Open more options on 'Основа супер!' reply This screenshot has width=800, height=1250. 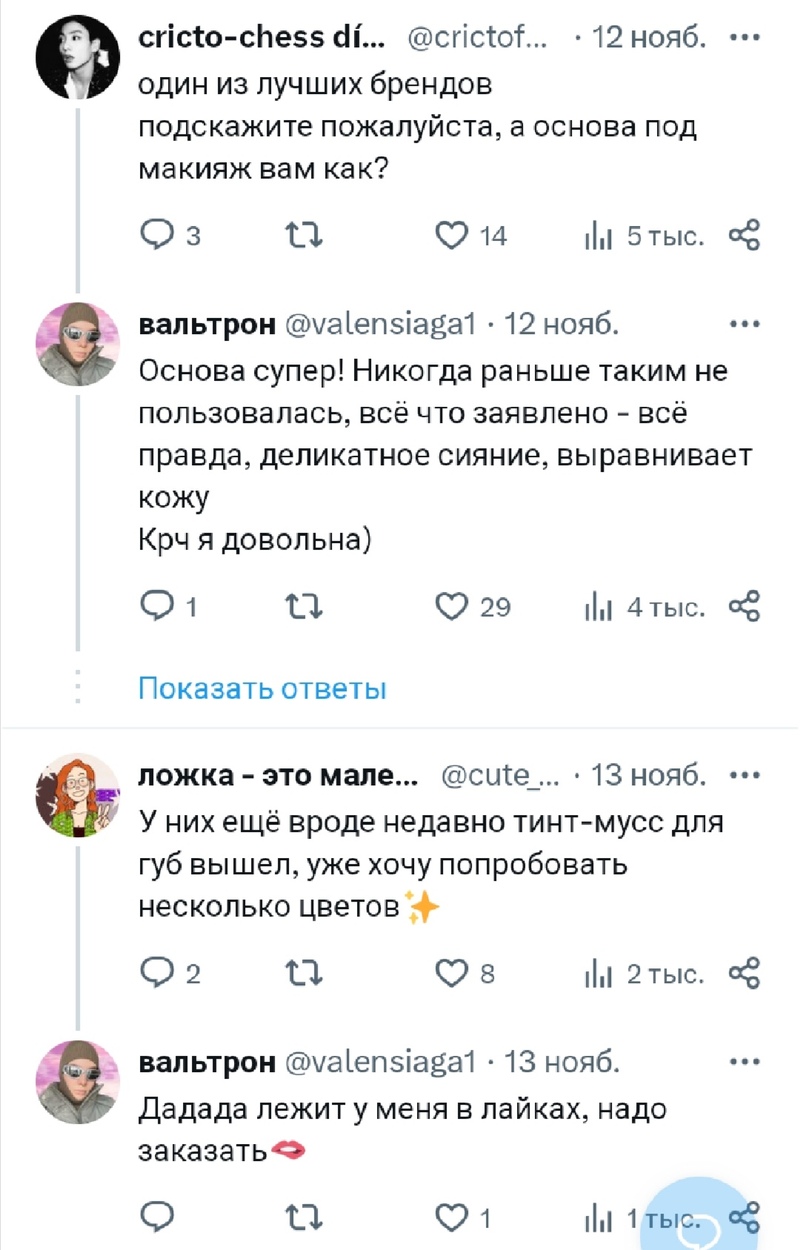(745, 324)
